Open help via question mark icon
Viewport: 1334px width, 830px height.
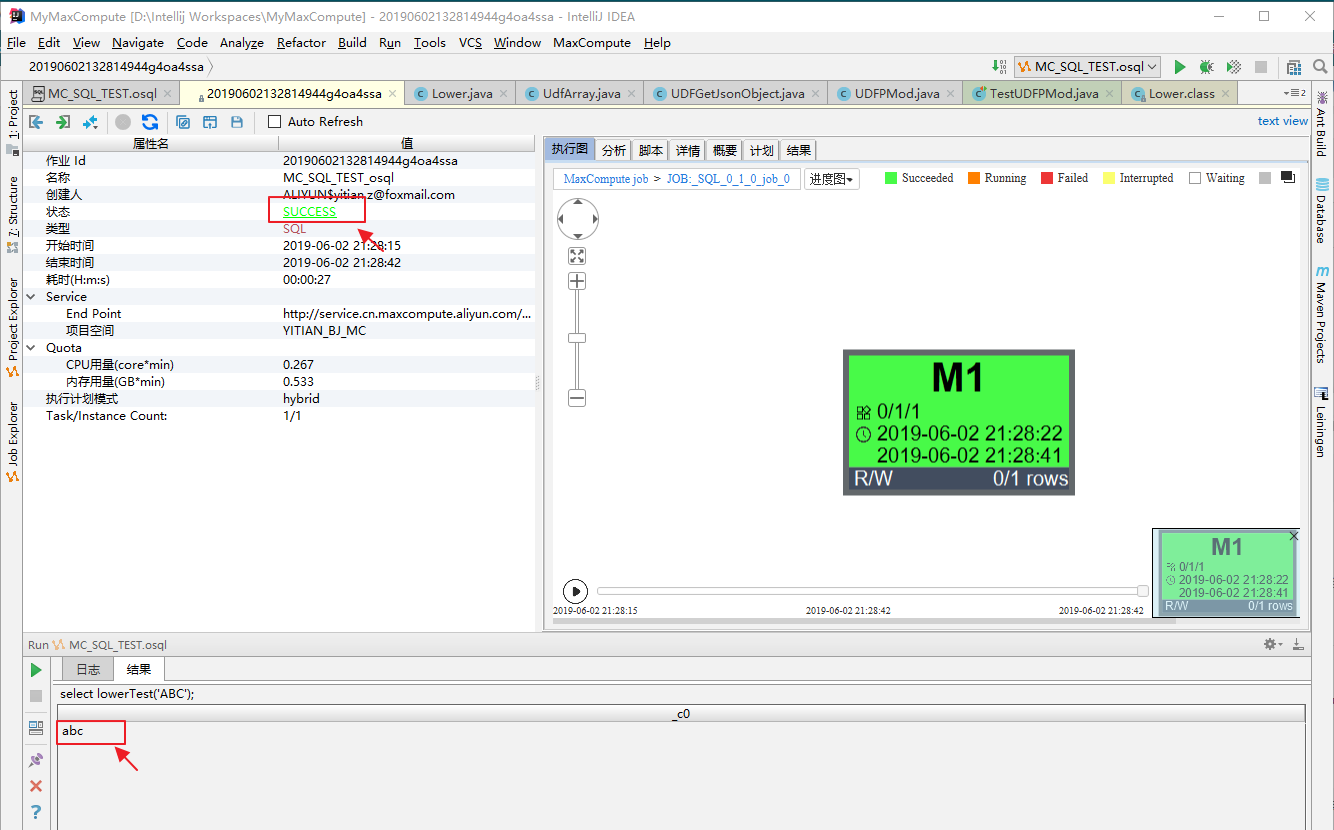pyautogui.click(x=36, y=812)
